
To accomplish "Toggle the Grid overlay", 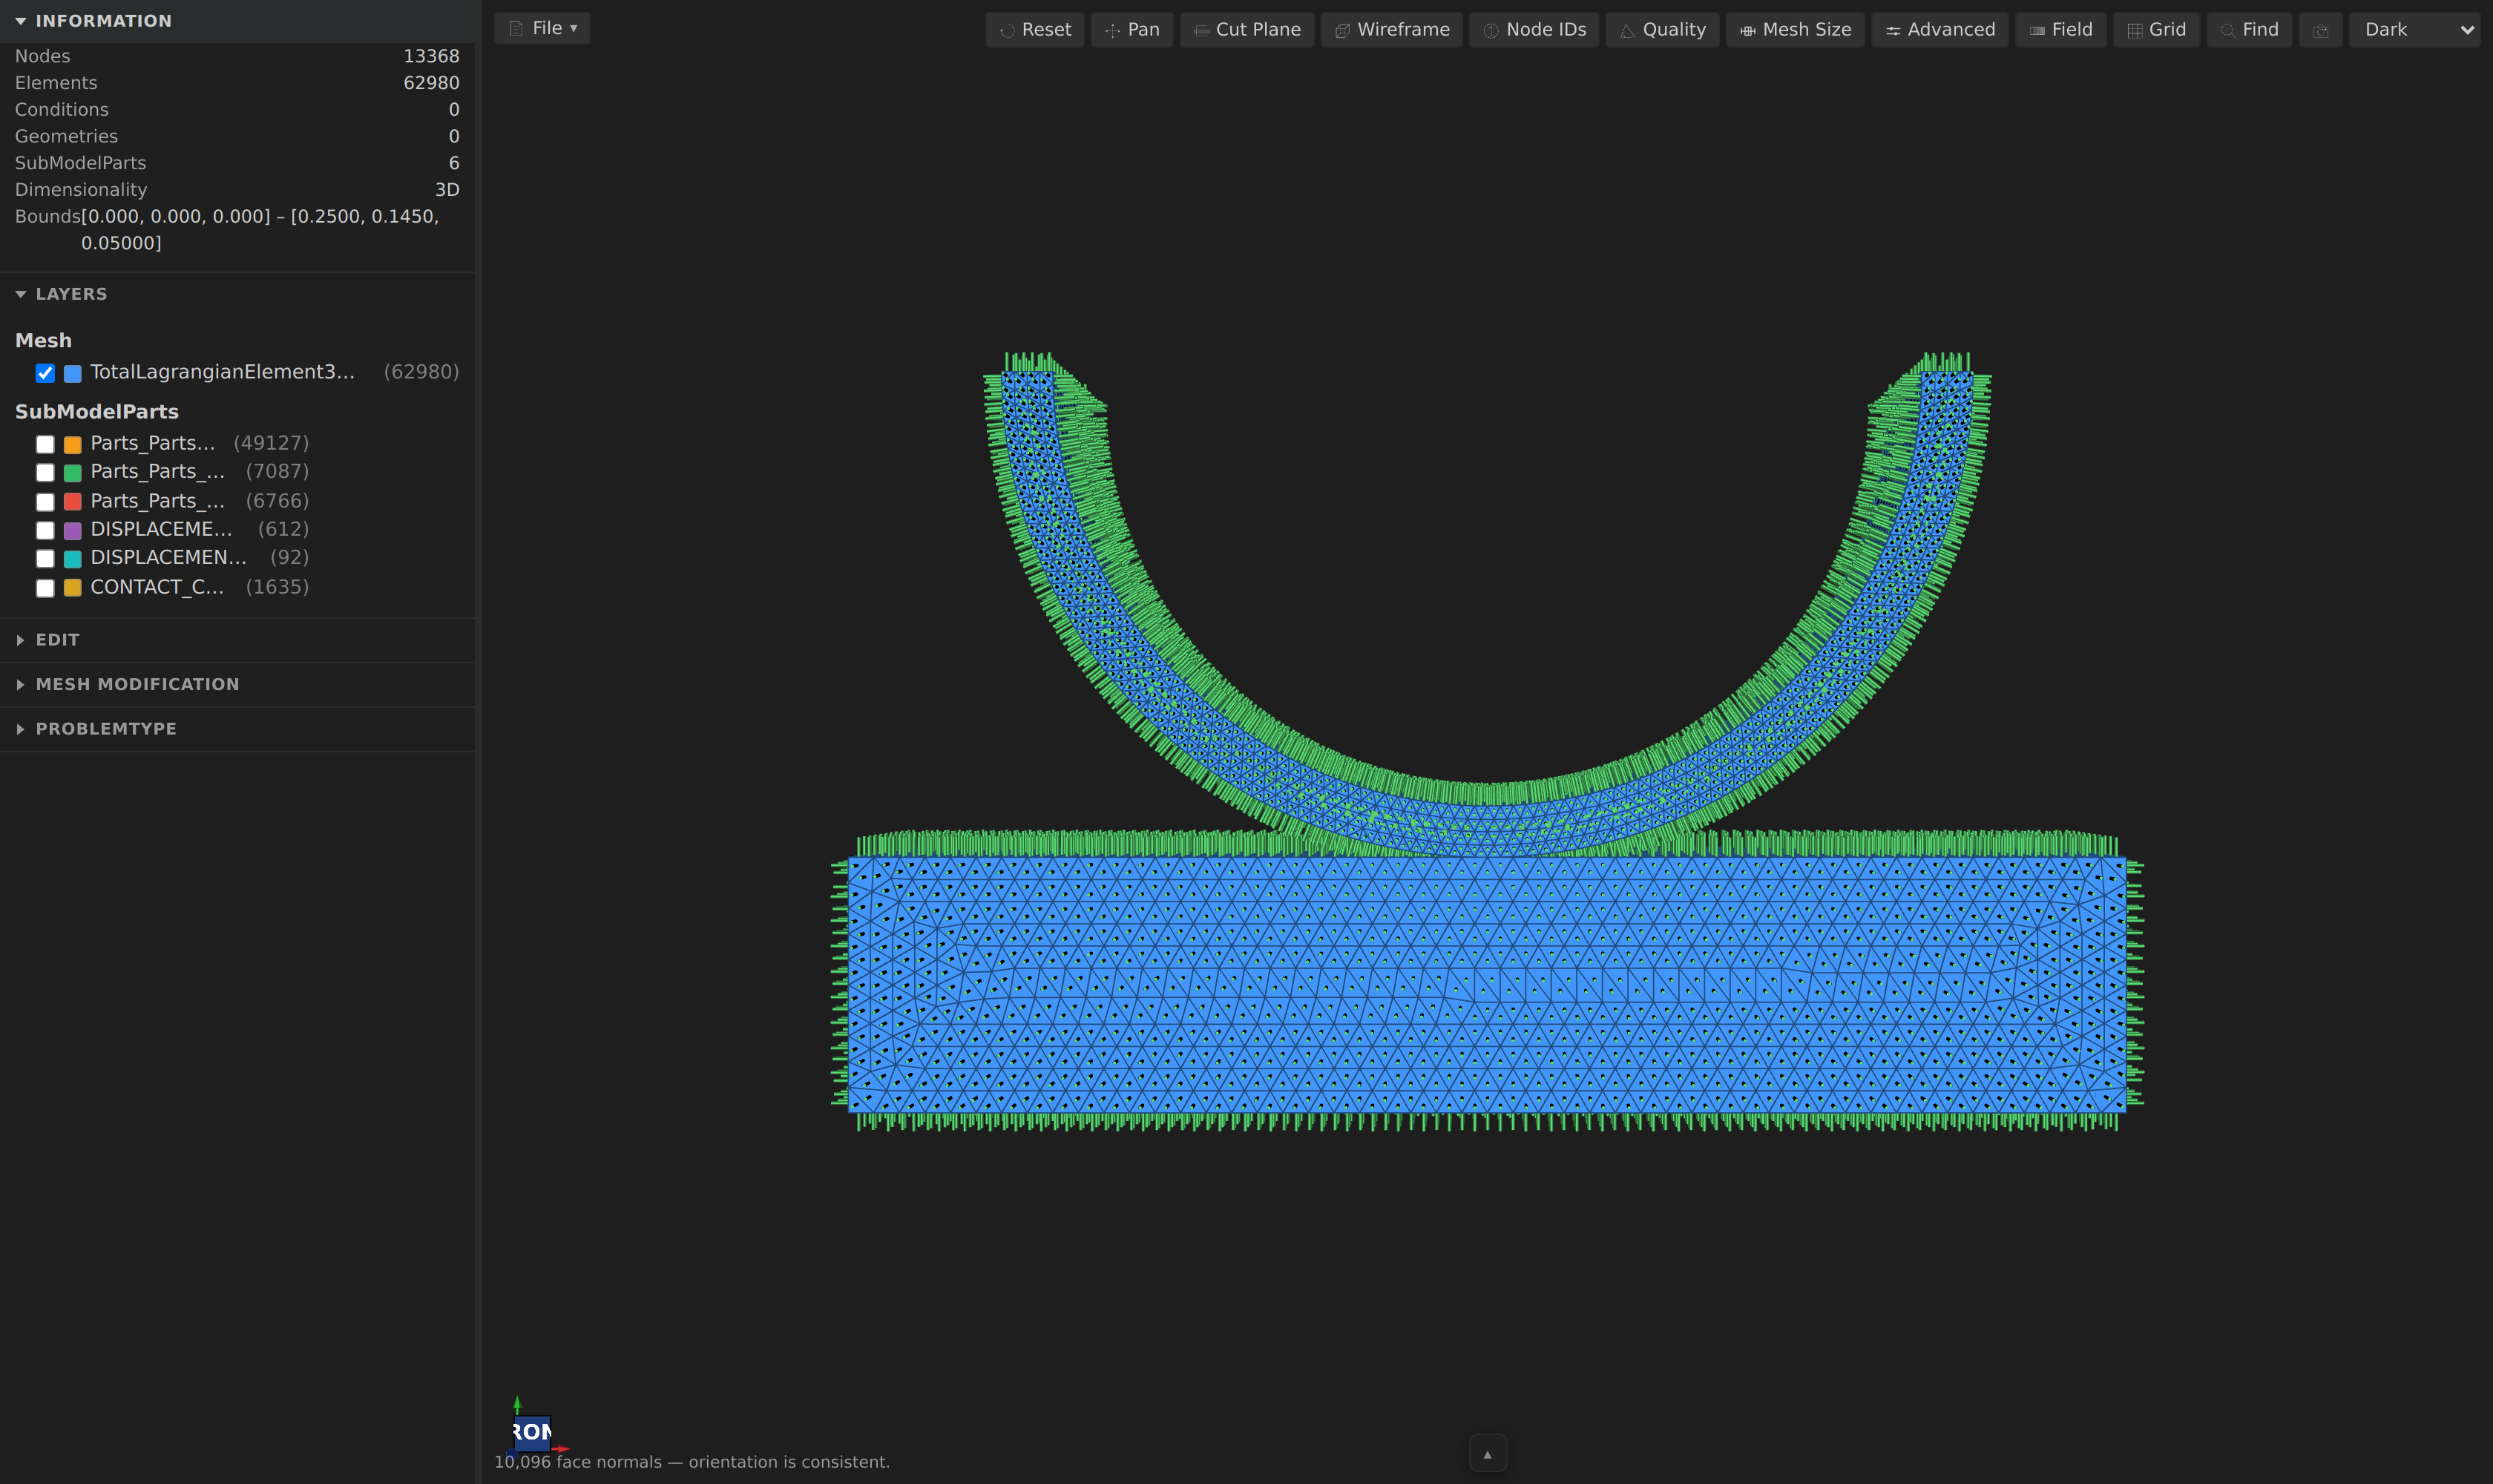I will (x=2156, y=30).
